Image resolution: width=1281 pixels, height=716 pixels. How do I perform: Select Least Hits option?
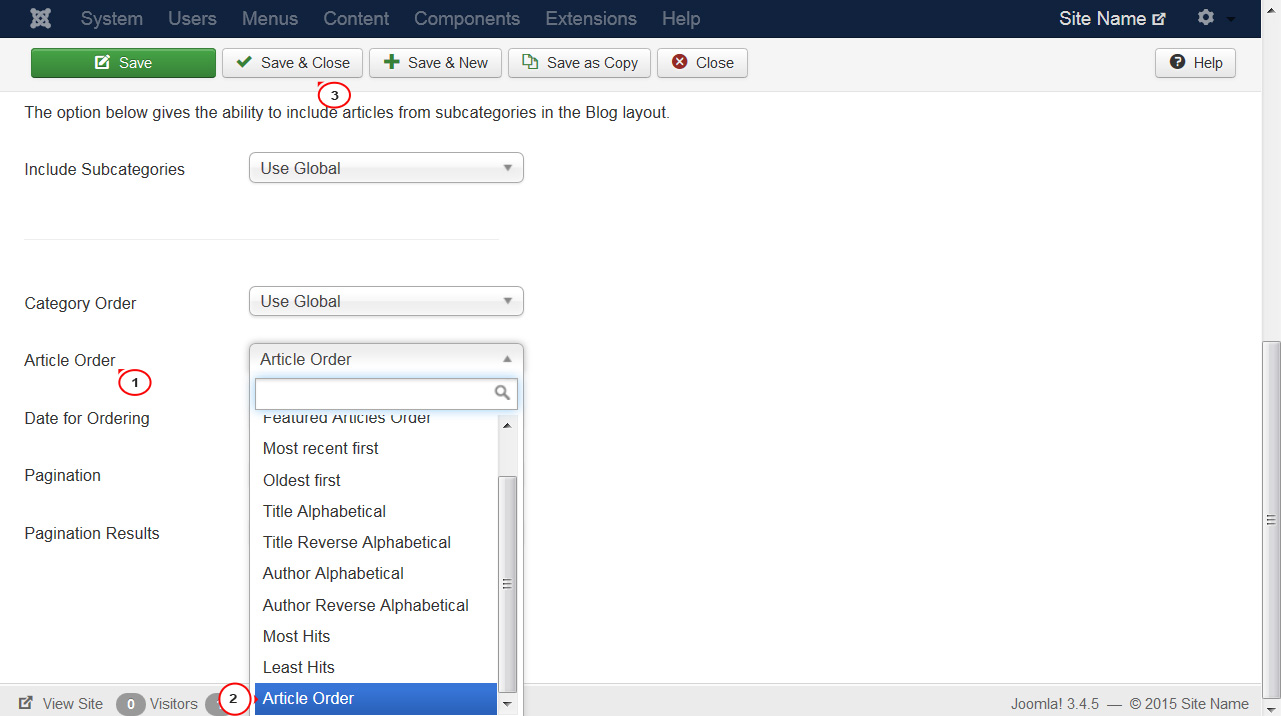tap(376, 667)
